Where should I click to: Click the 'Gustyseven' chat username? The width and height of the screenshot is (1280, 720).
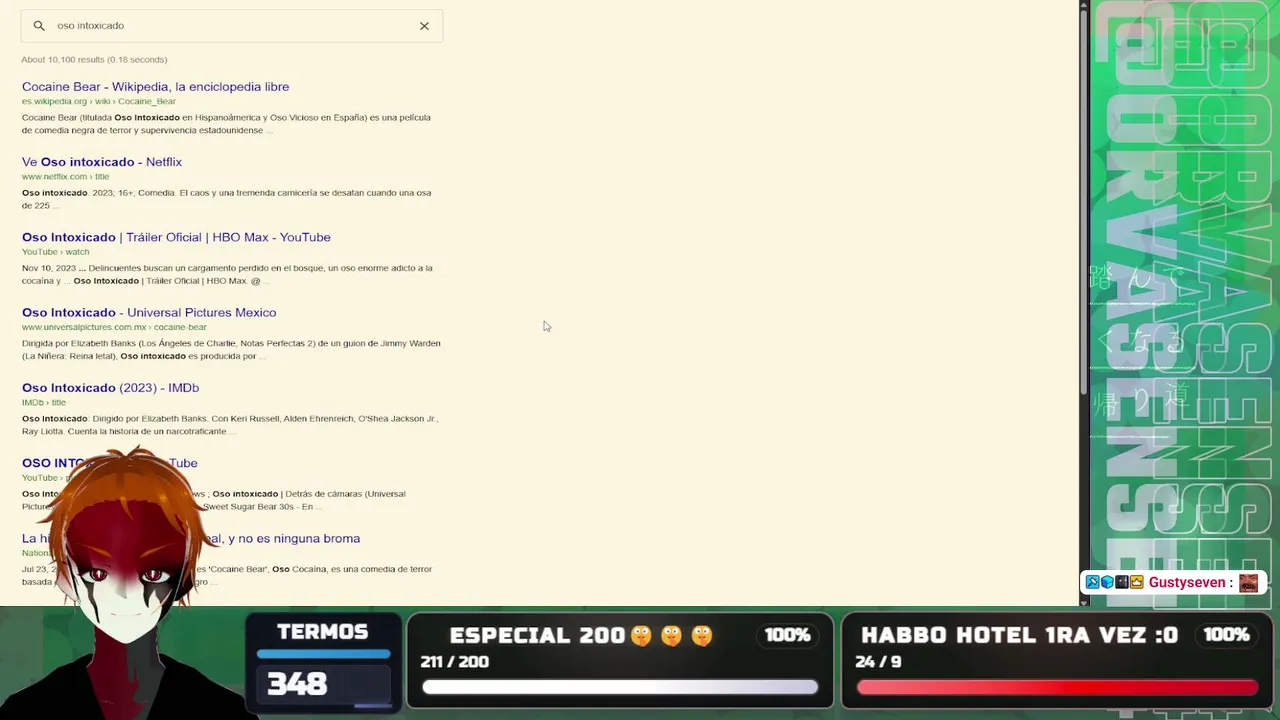point(1186,582)
